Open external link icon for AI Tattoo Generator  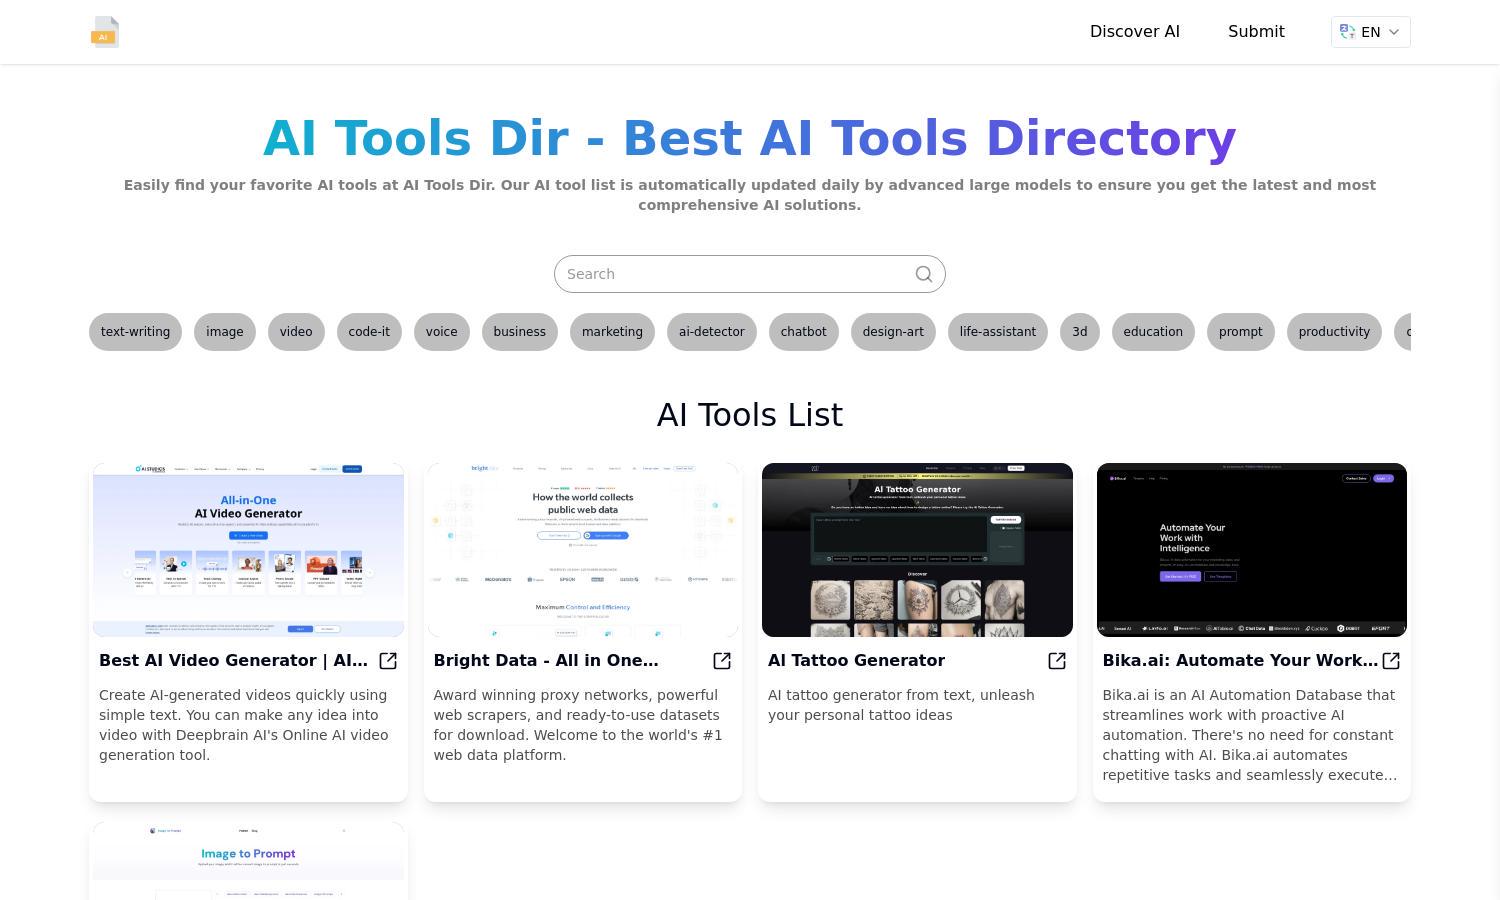1057,661
